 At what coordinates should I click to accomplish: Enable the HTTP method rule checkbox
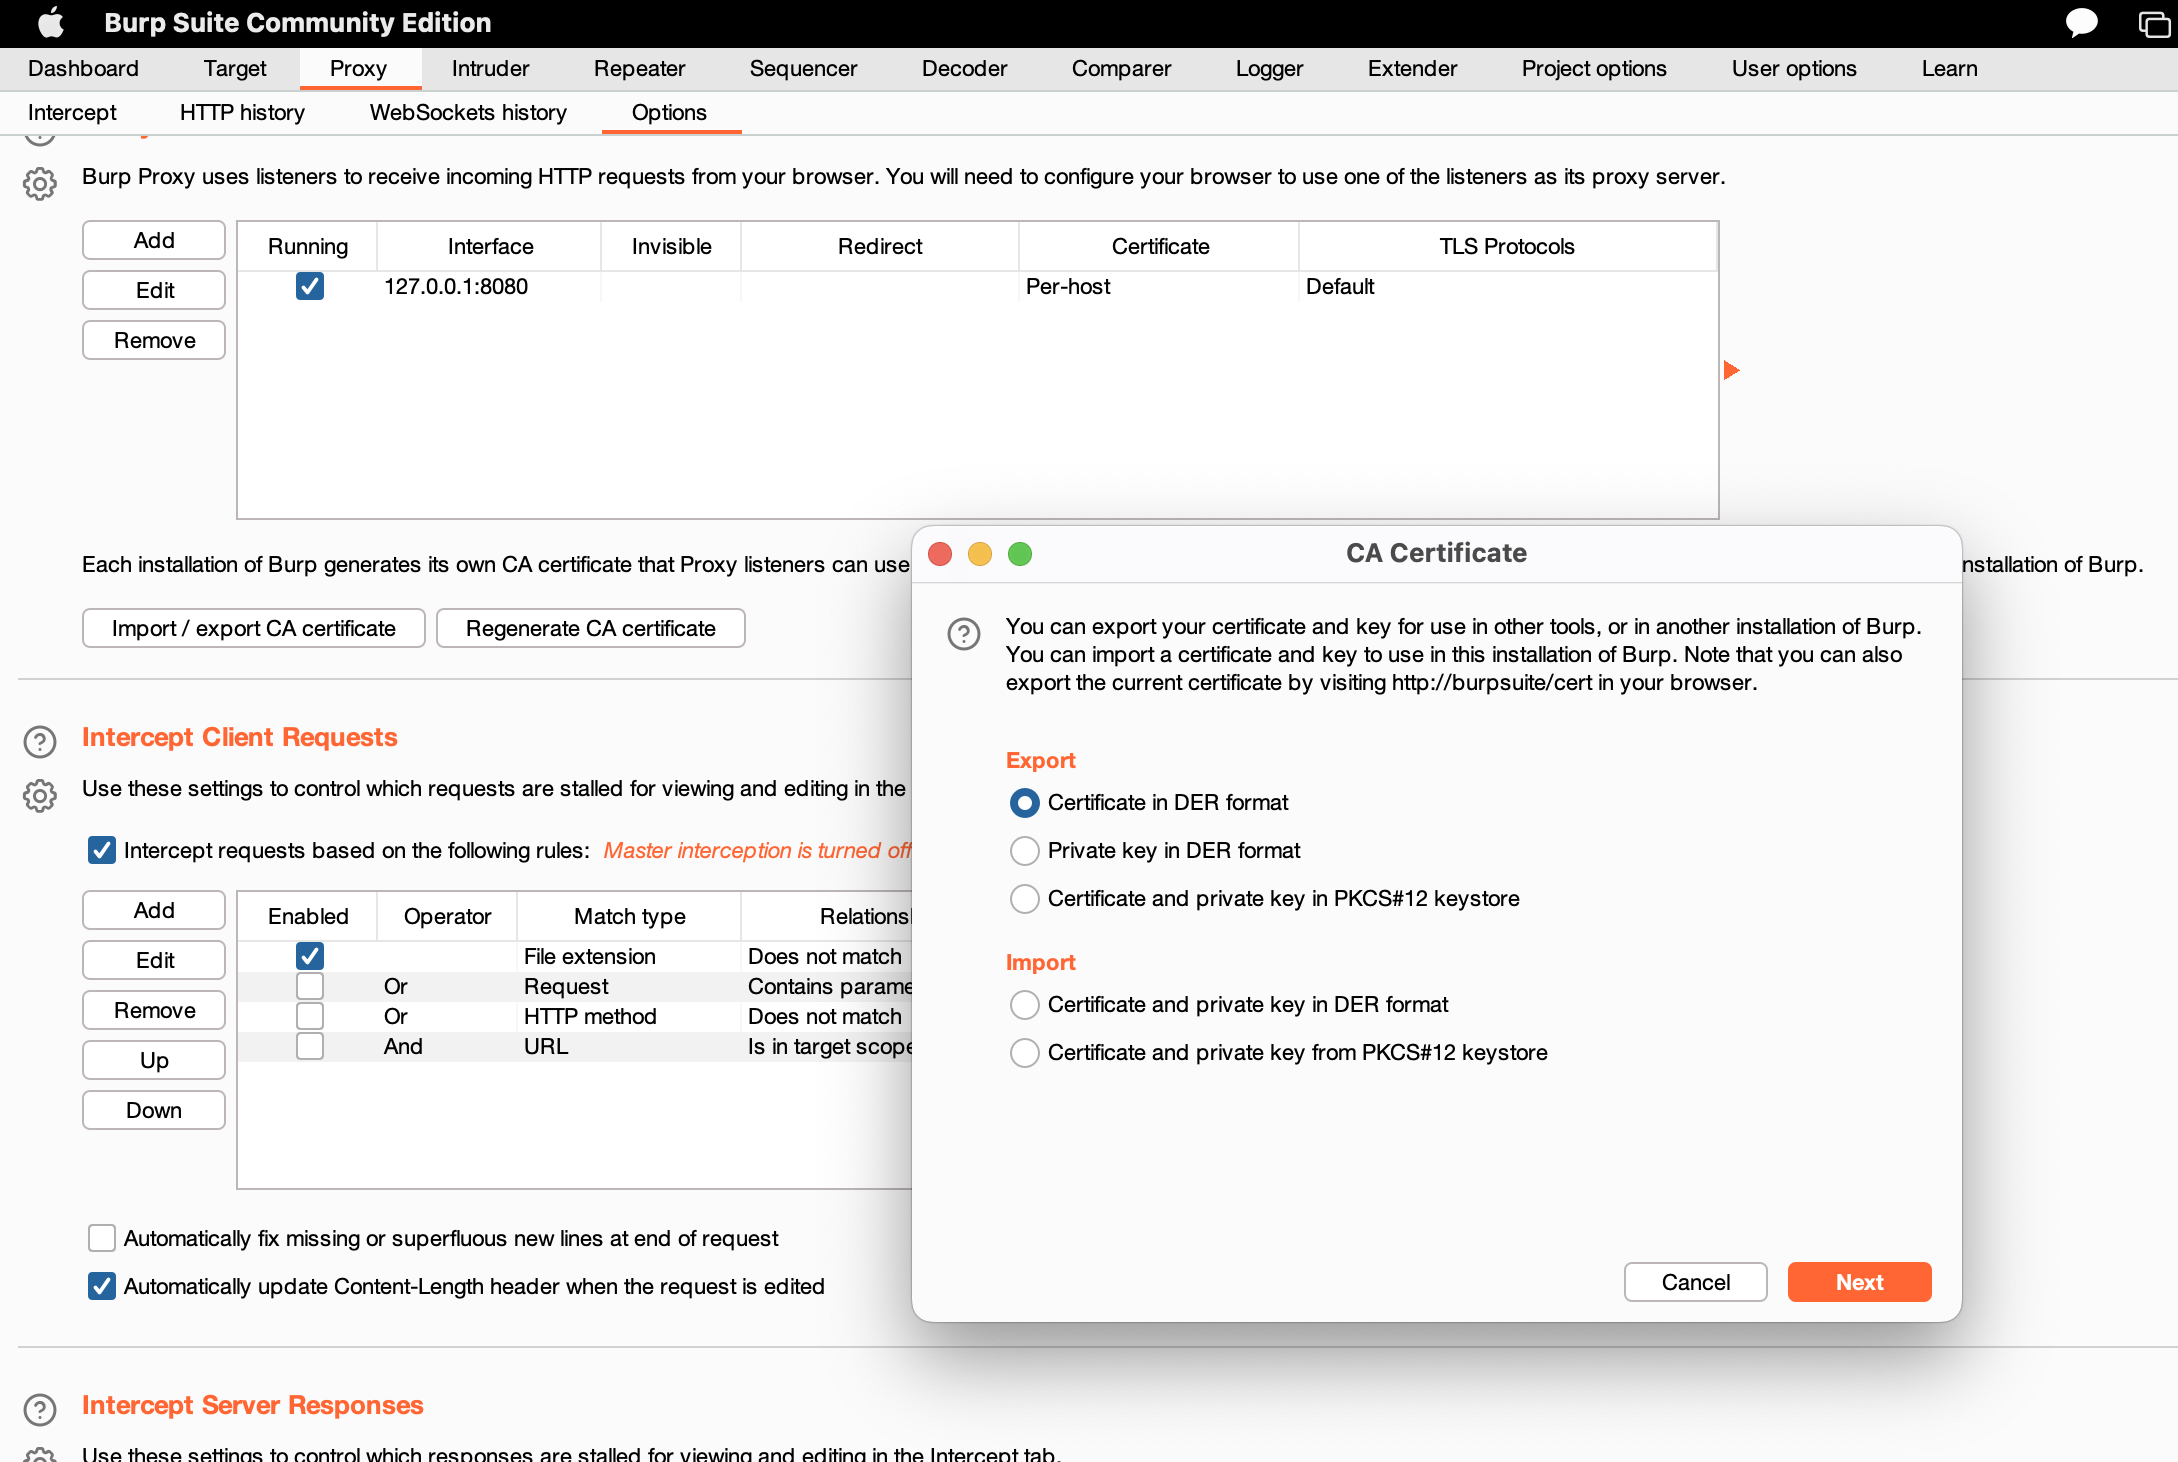pyautogui.click(x=310, y=1017)
